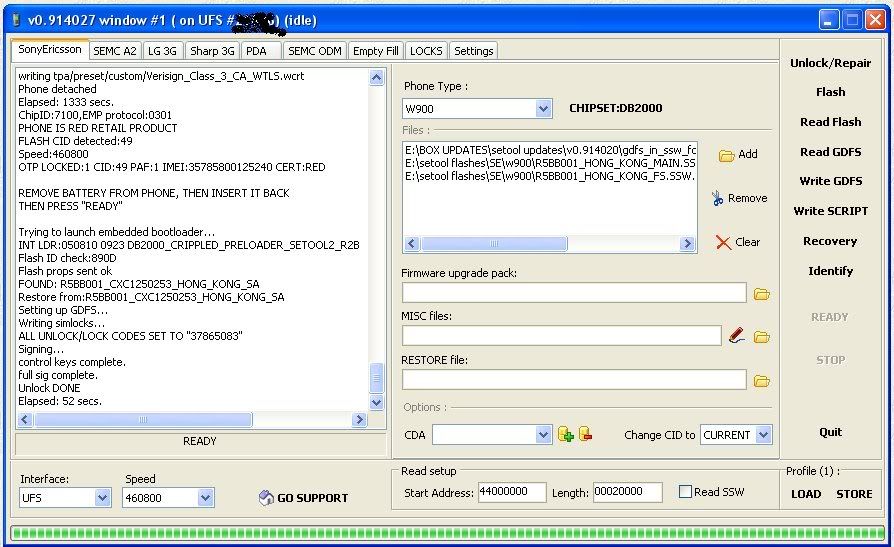Open the Interface dropdown showing UFS

click(x=103, y=498)
